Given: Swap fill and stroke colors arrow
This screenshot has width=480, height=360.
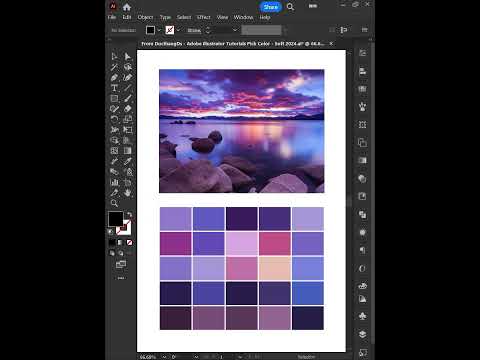Looking at the screenshot, I should pos(129,214).
